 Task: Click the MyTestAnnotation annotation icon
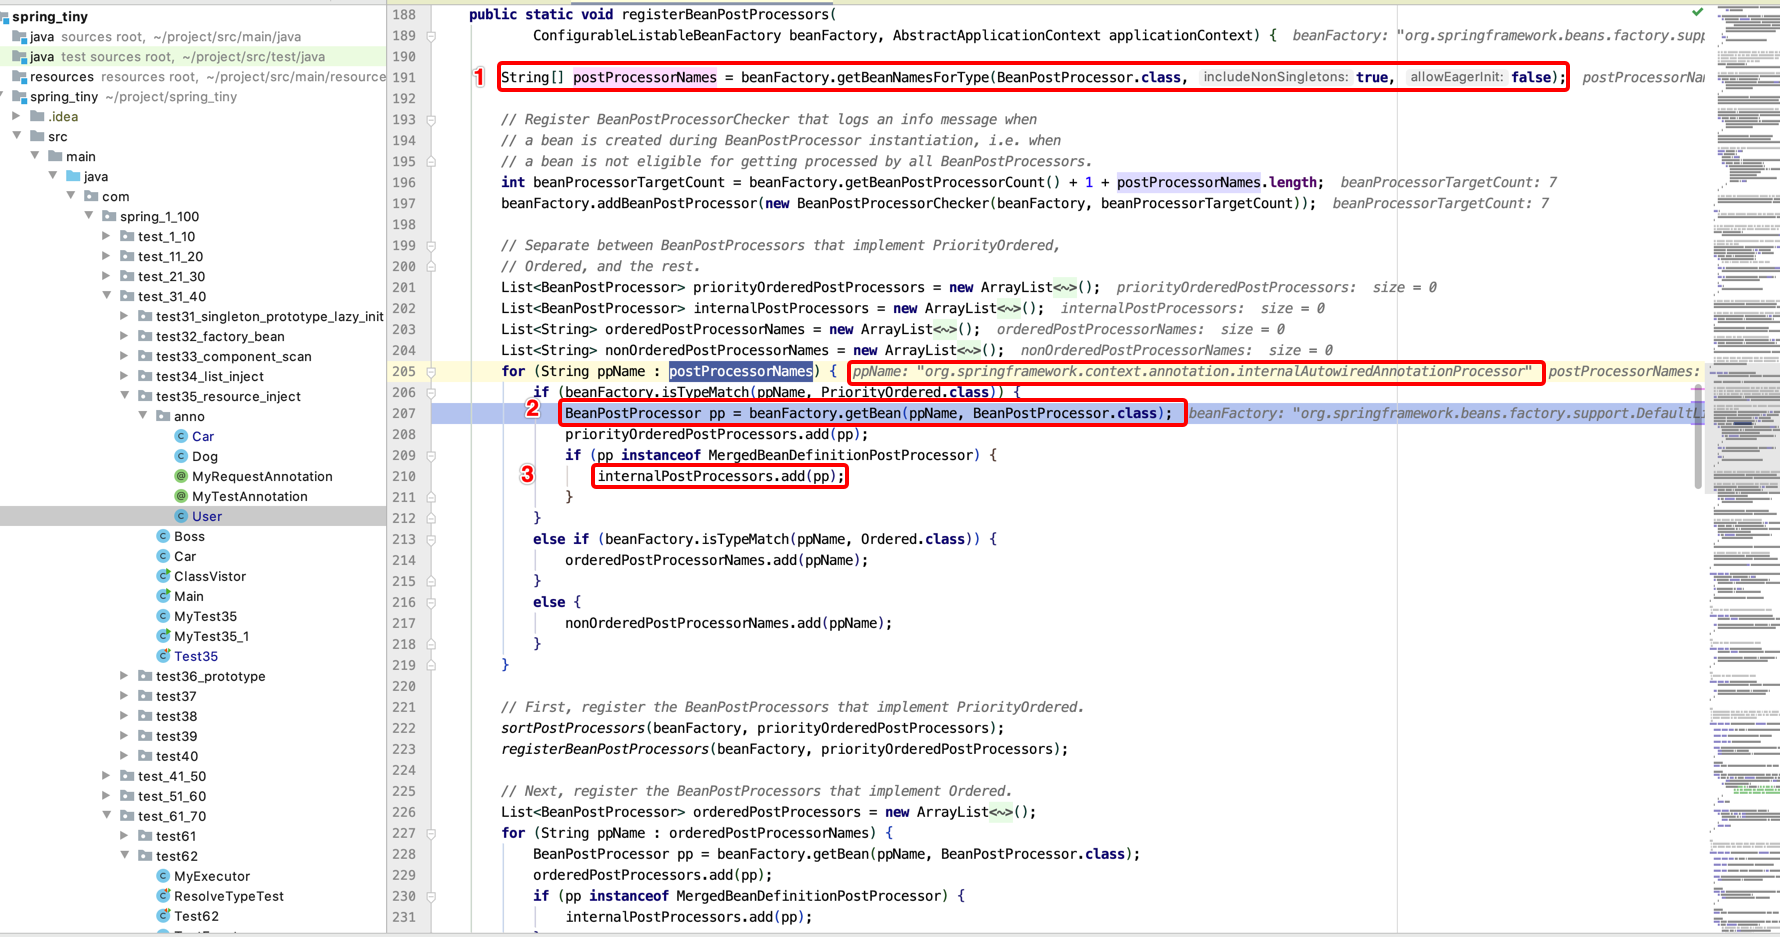click(x=181, y=496)
